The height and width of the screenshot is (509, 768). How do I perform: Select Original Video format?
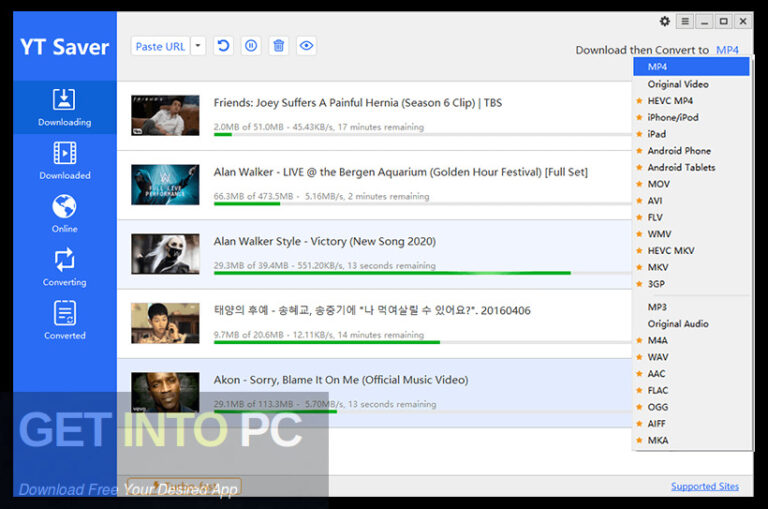(691, 84)
